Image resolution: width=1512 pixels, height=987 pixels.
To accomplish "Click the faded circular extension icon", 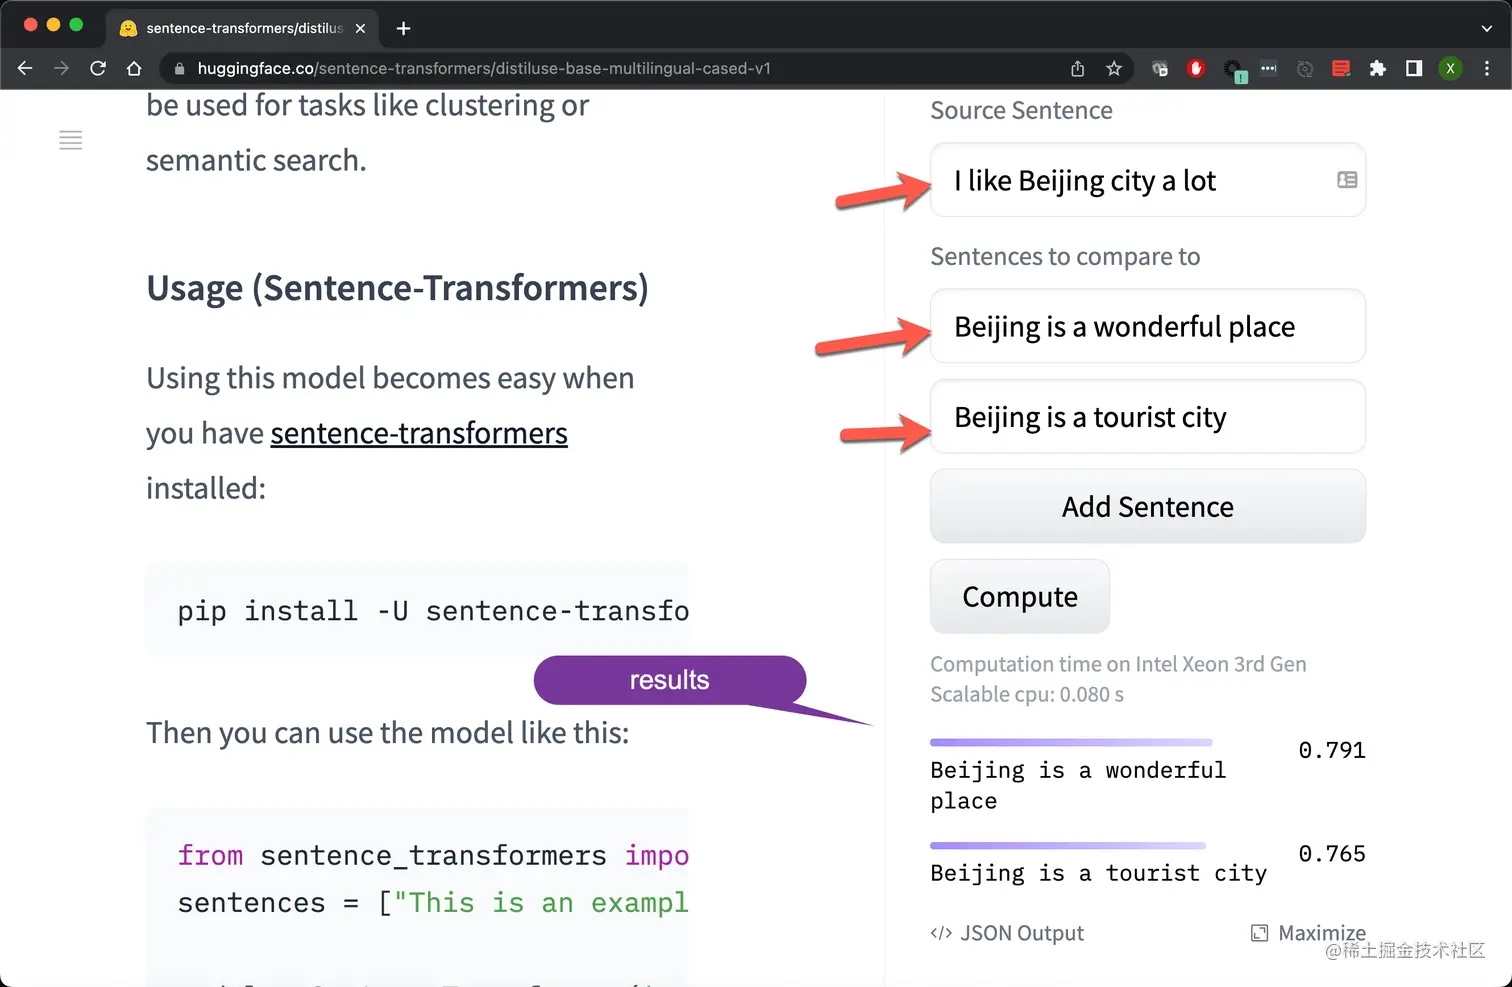I will [1305, 68].
